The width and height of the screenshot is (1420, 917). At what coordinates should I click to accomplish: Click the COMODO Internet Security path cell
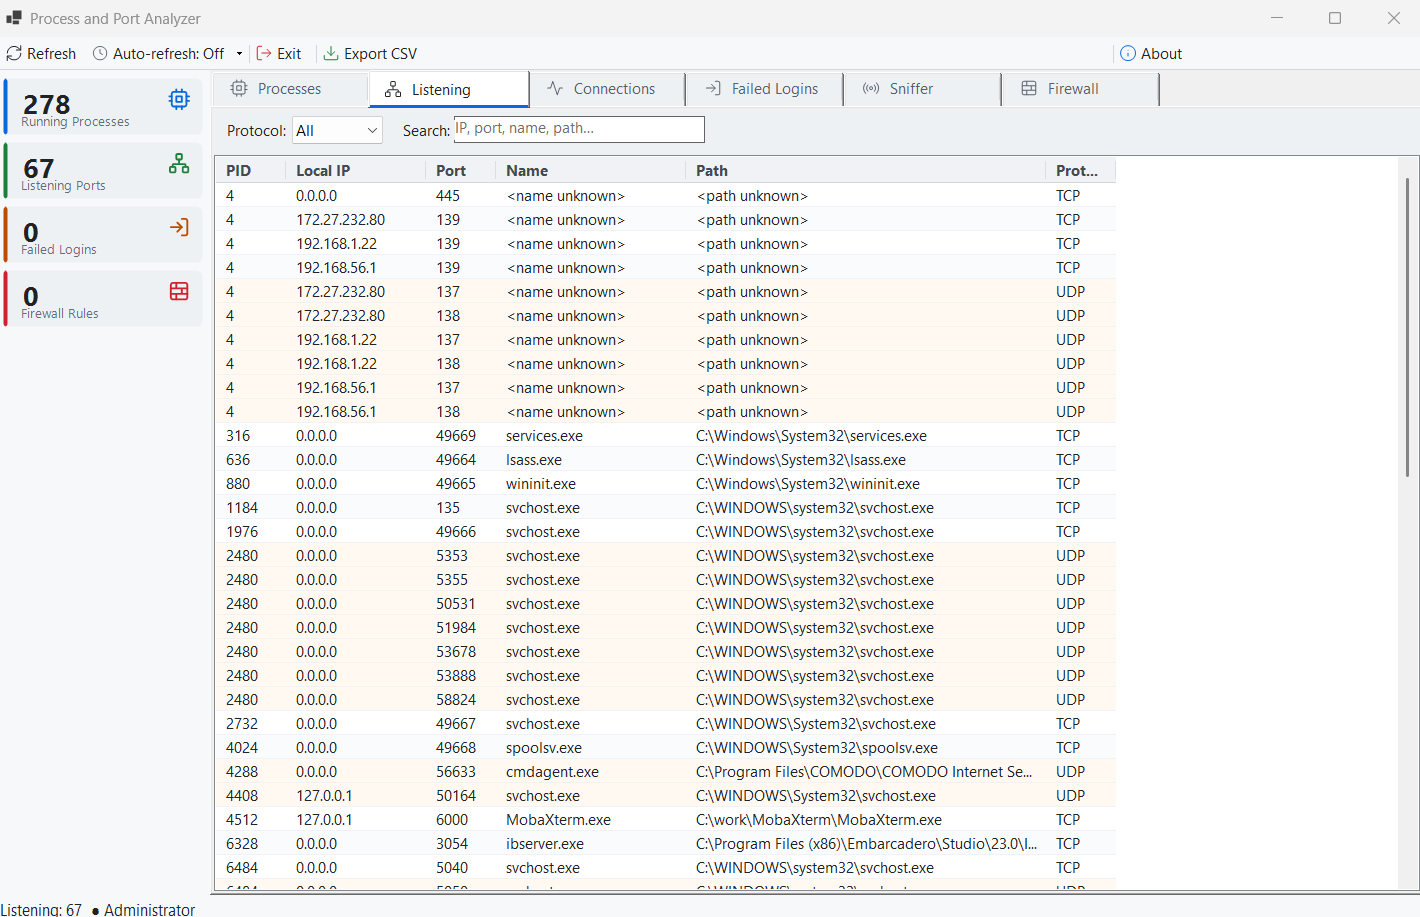coord(864,772)
